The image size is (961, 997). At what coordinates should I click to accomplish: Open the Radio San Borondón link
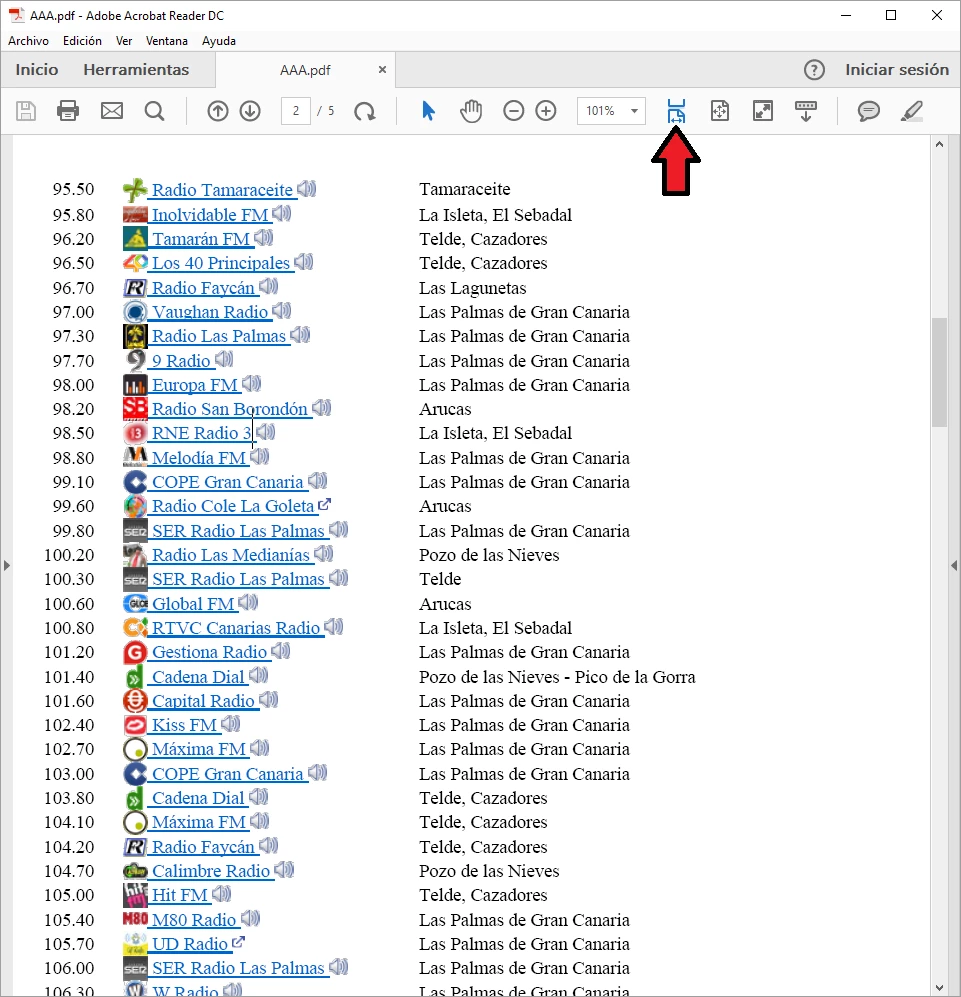(x=230, y=409)
